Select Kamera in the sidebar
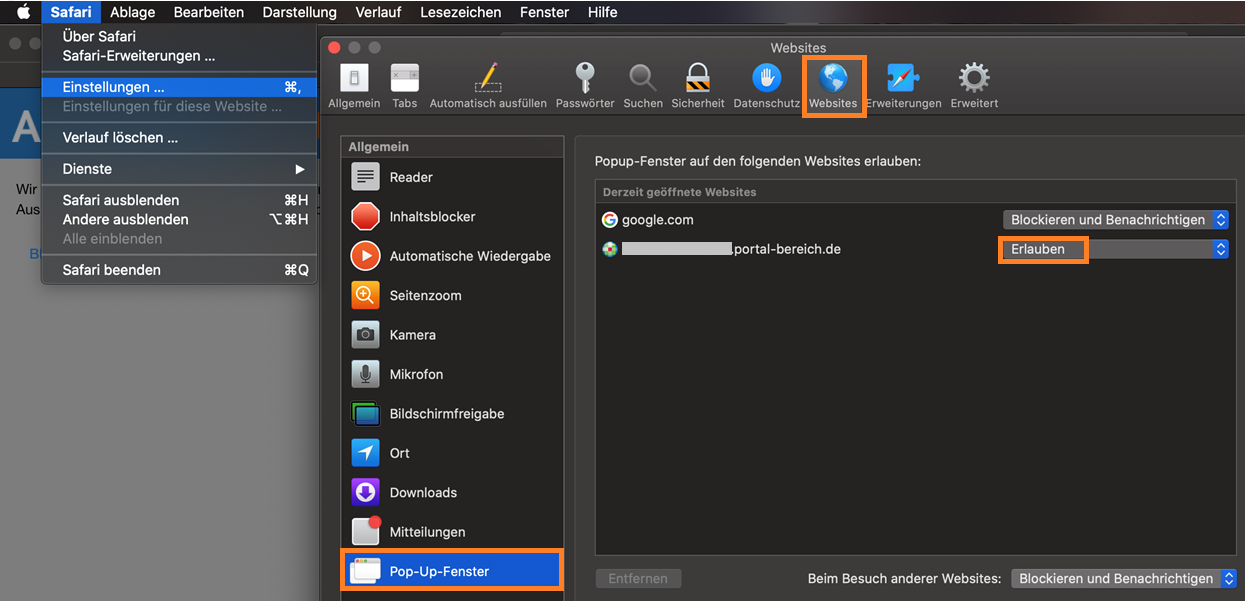1245x601 pixels. coord(452,335)
